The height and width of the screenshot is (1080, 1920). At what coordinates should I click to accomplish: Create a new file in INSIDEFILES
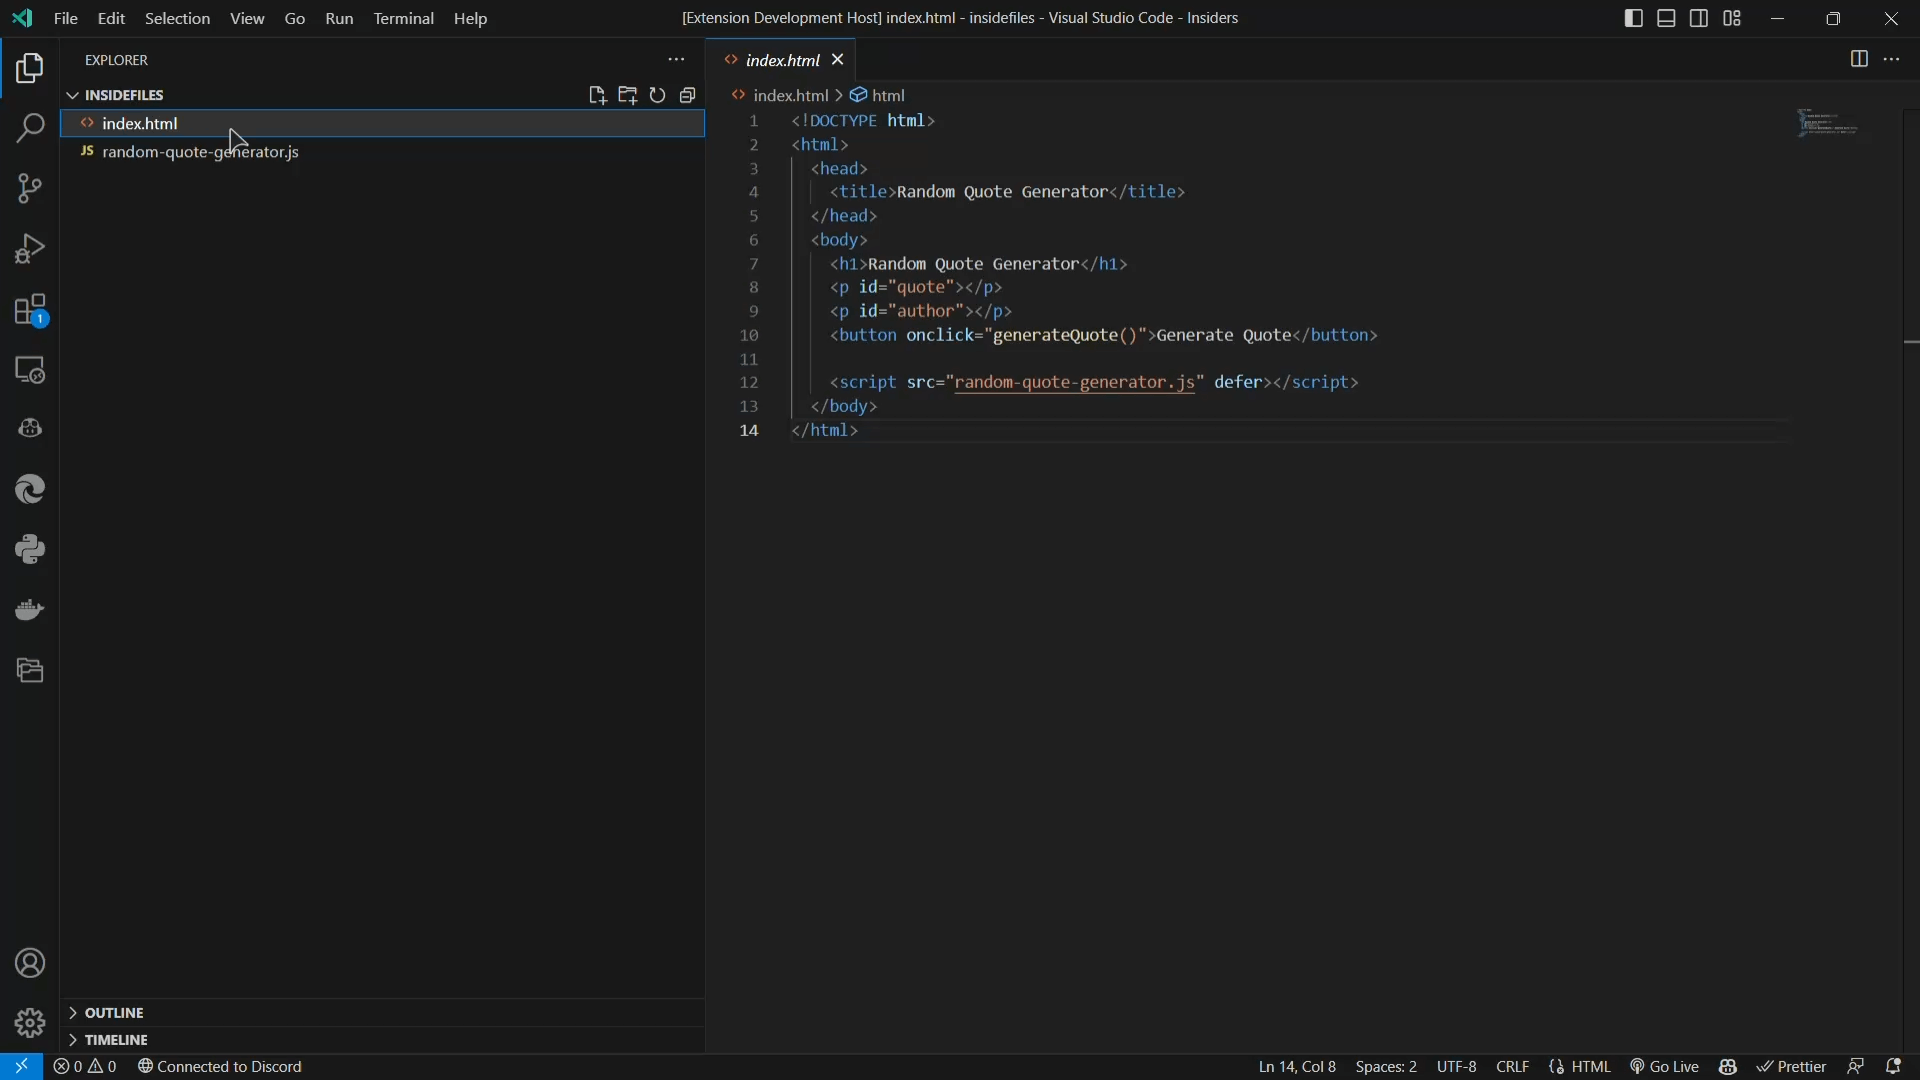597,95
